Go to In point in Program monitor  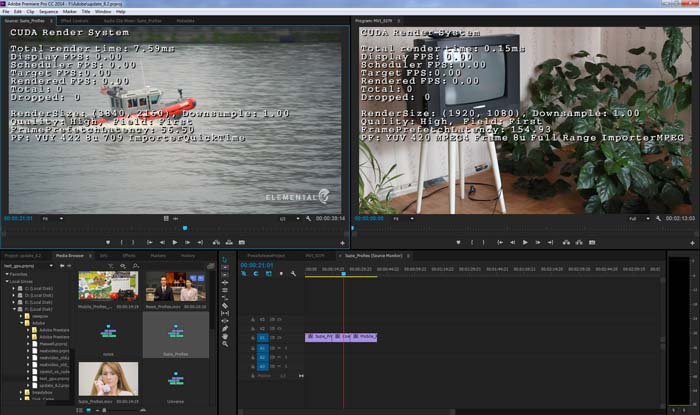[500, 242]
